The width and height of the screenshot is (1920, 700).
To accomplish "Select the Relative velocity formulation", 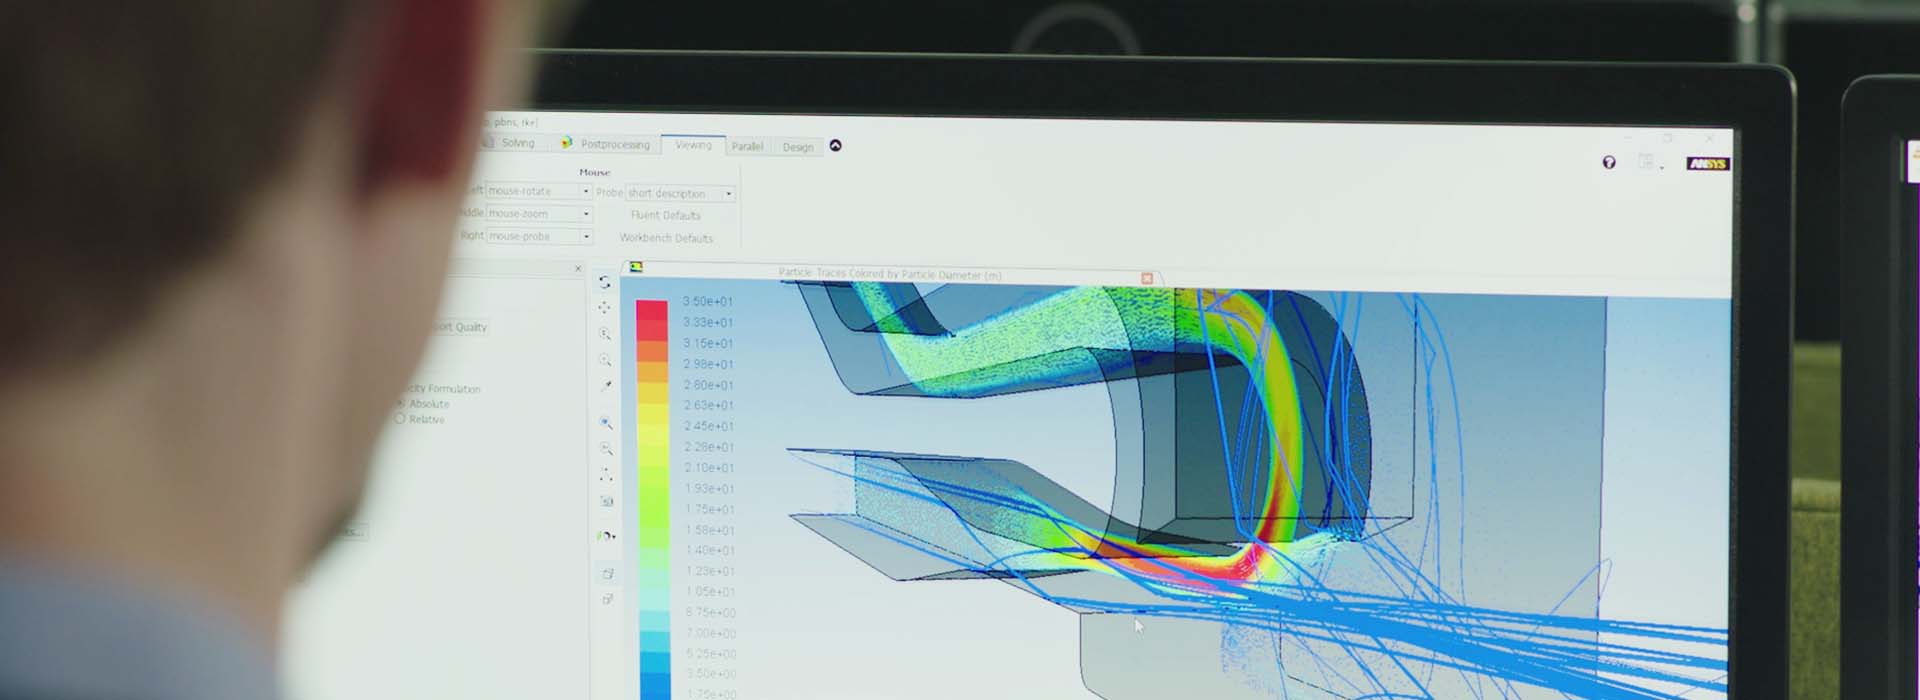I will pos(400,419).
